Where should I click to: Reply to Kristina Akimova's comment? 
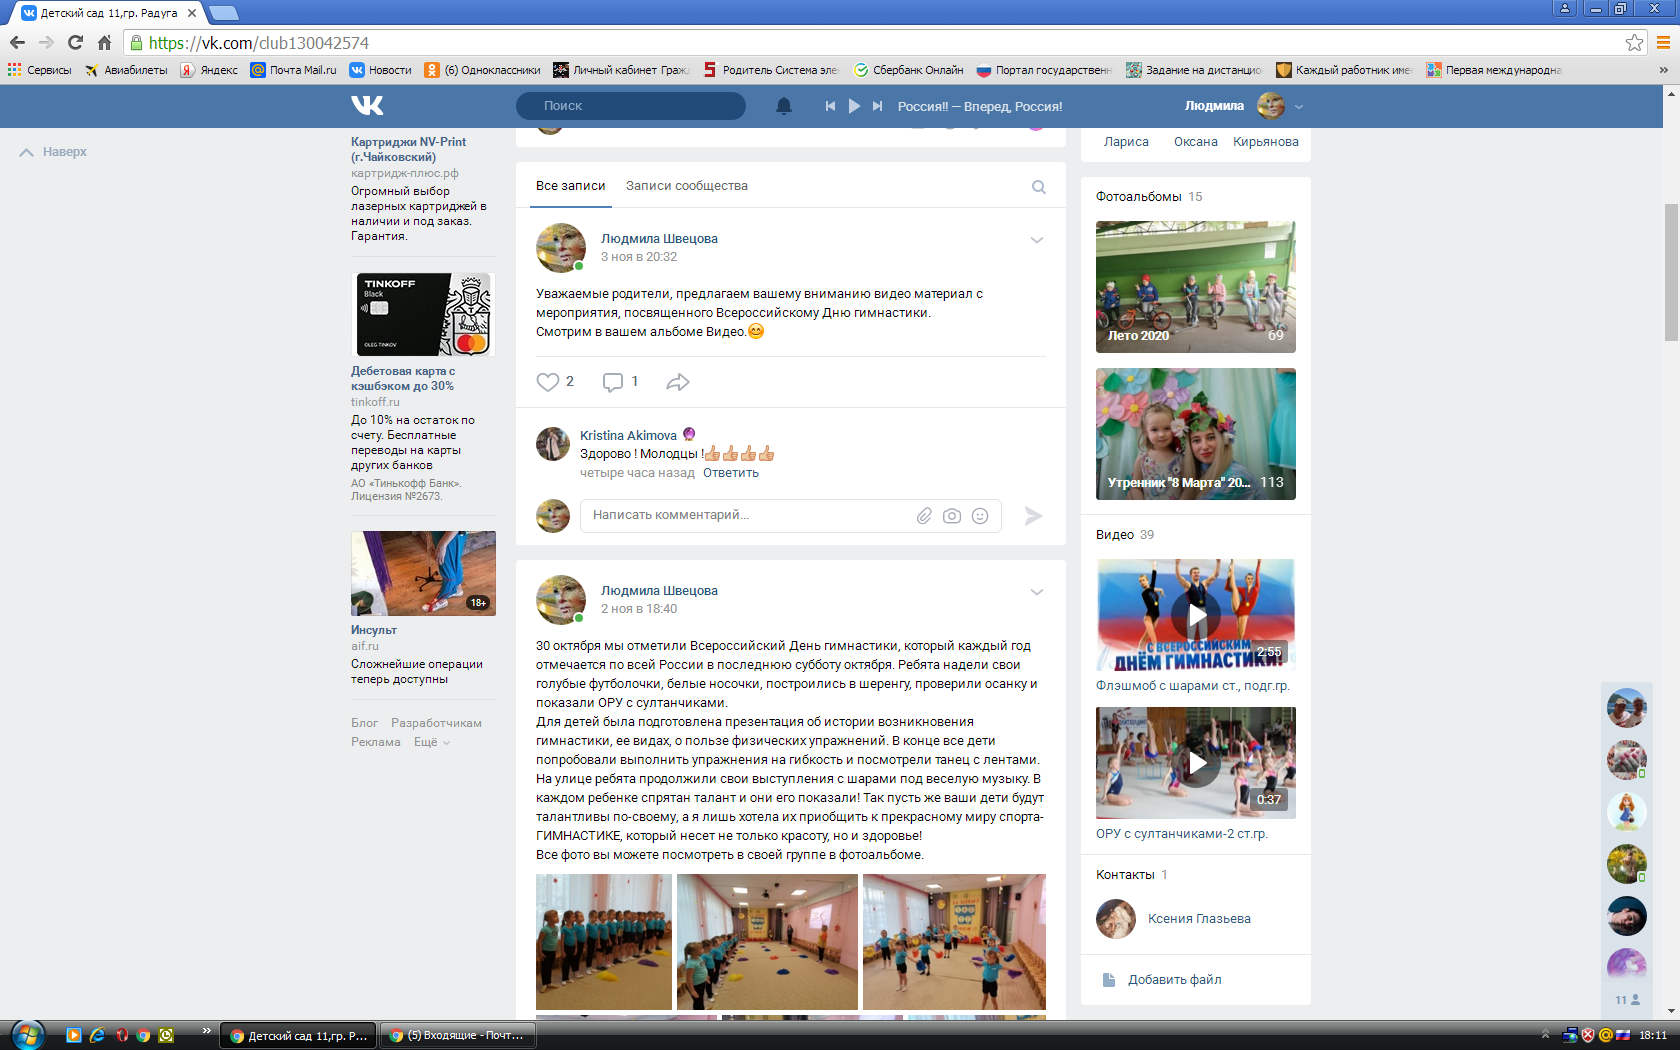click(731, 473)
